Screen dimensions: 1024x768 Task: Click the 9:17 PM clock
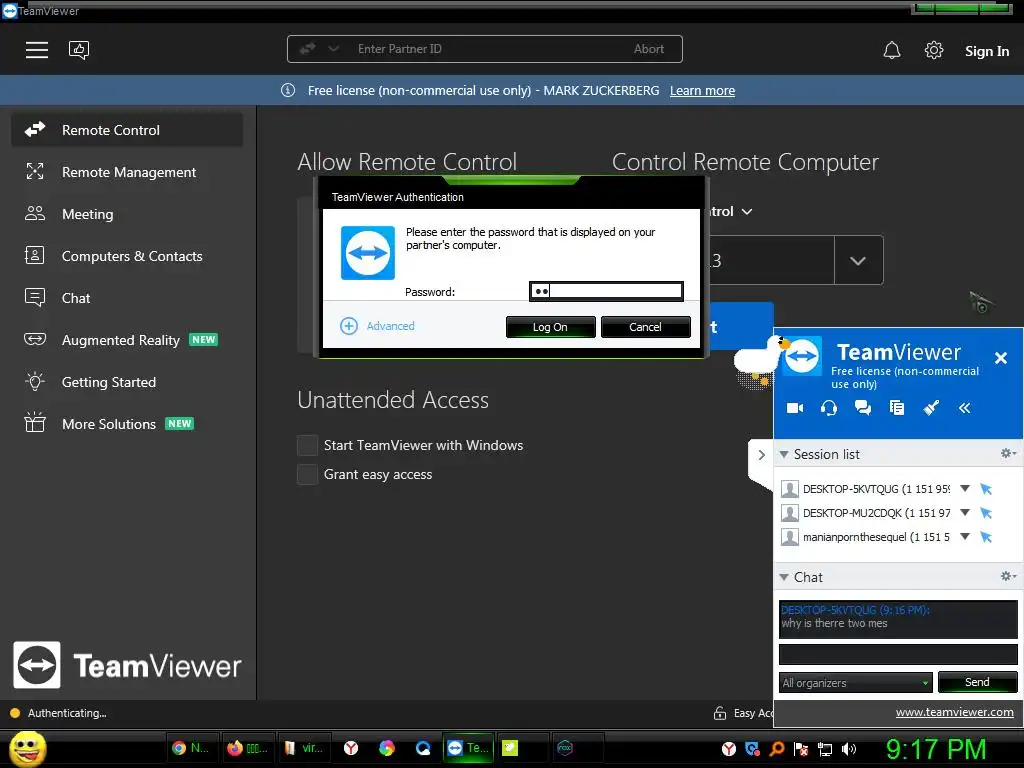[x=936, y=750]
